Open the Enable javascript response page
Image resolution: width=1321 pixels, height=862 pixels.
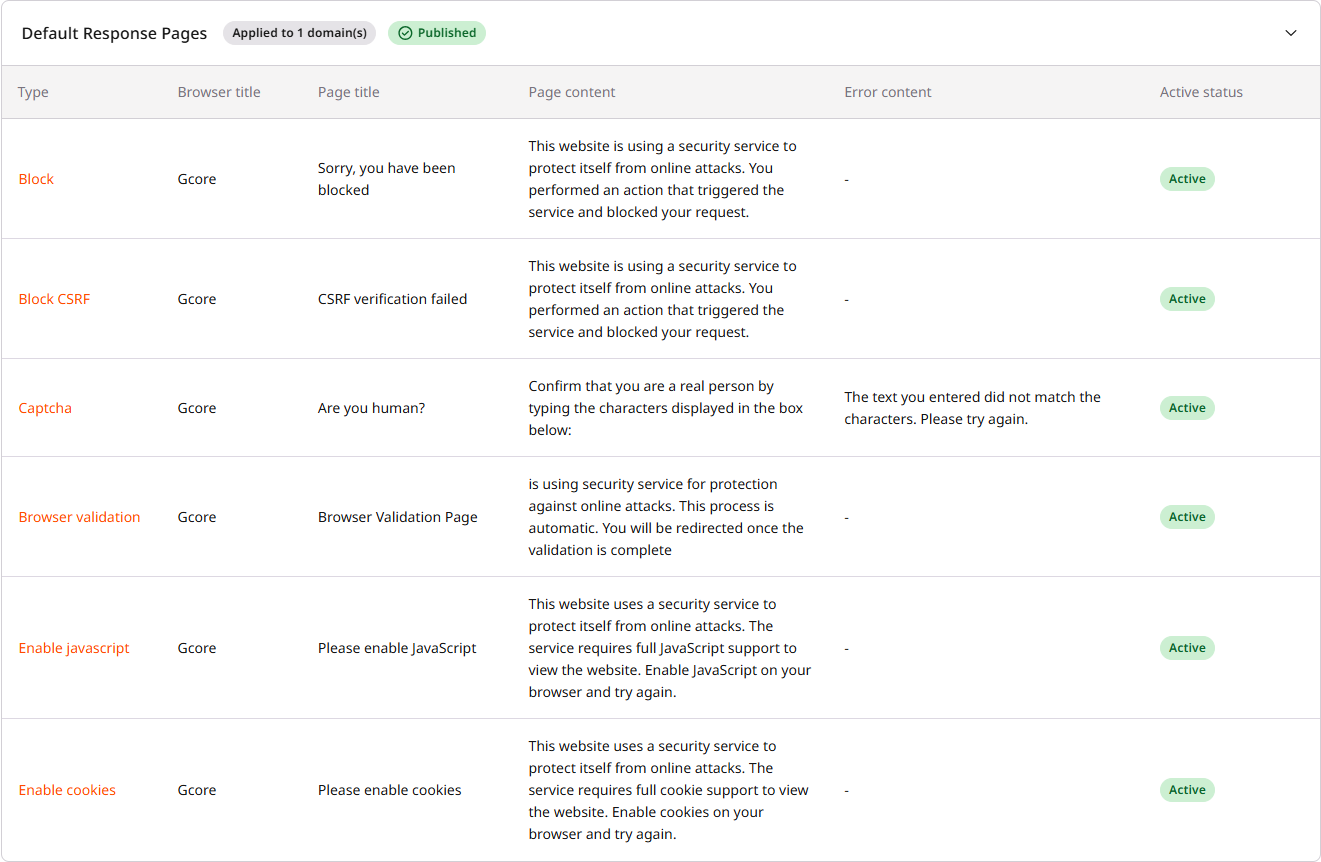click(73, 647)
